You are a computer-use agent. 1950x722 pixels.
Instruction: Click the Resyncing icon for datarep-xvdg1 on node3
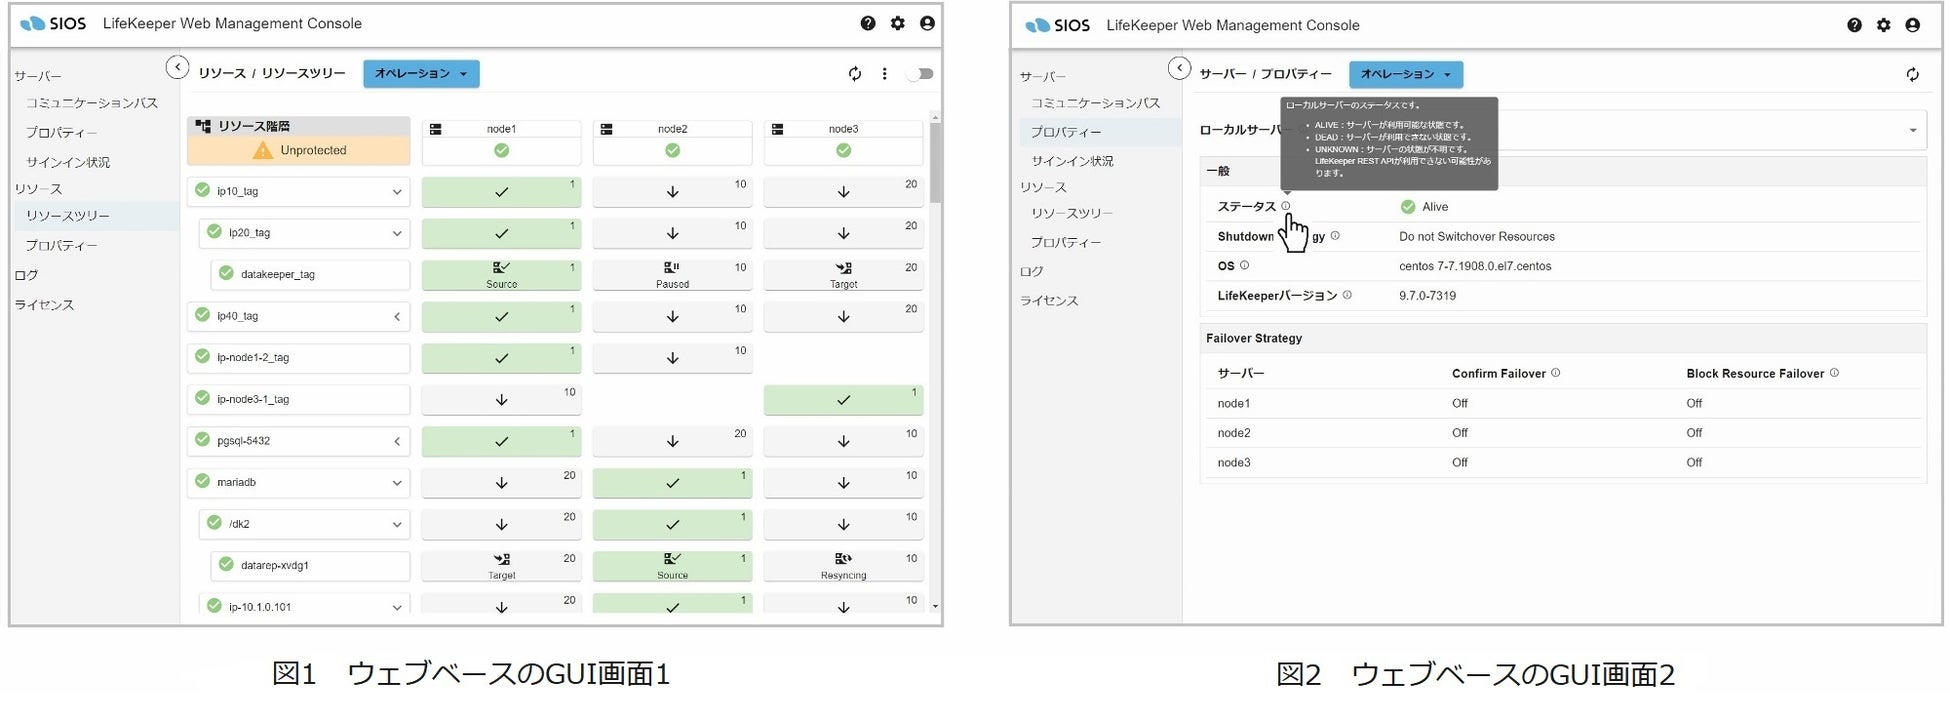tap(843, 560)
